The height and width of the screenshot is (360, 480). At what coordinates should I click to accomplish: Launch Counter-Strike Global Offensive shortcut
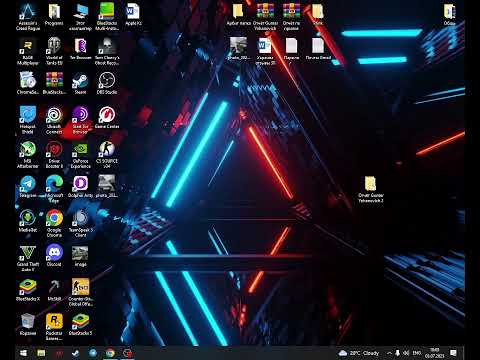pos(80,292)
